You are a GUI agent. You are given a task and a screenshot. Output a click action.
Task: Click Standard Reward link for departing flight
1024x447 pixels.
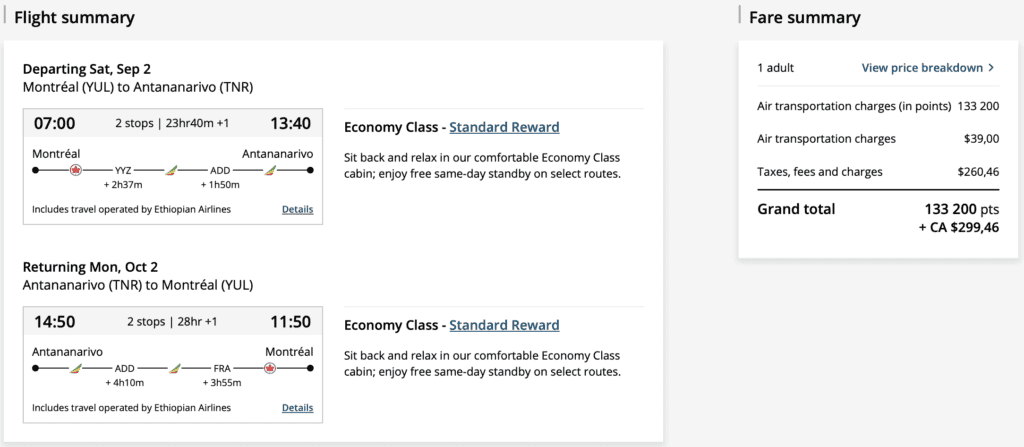click(504, 127)
